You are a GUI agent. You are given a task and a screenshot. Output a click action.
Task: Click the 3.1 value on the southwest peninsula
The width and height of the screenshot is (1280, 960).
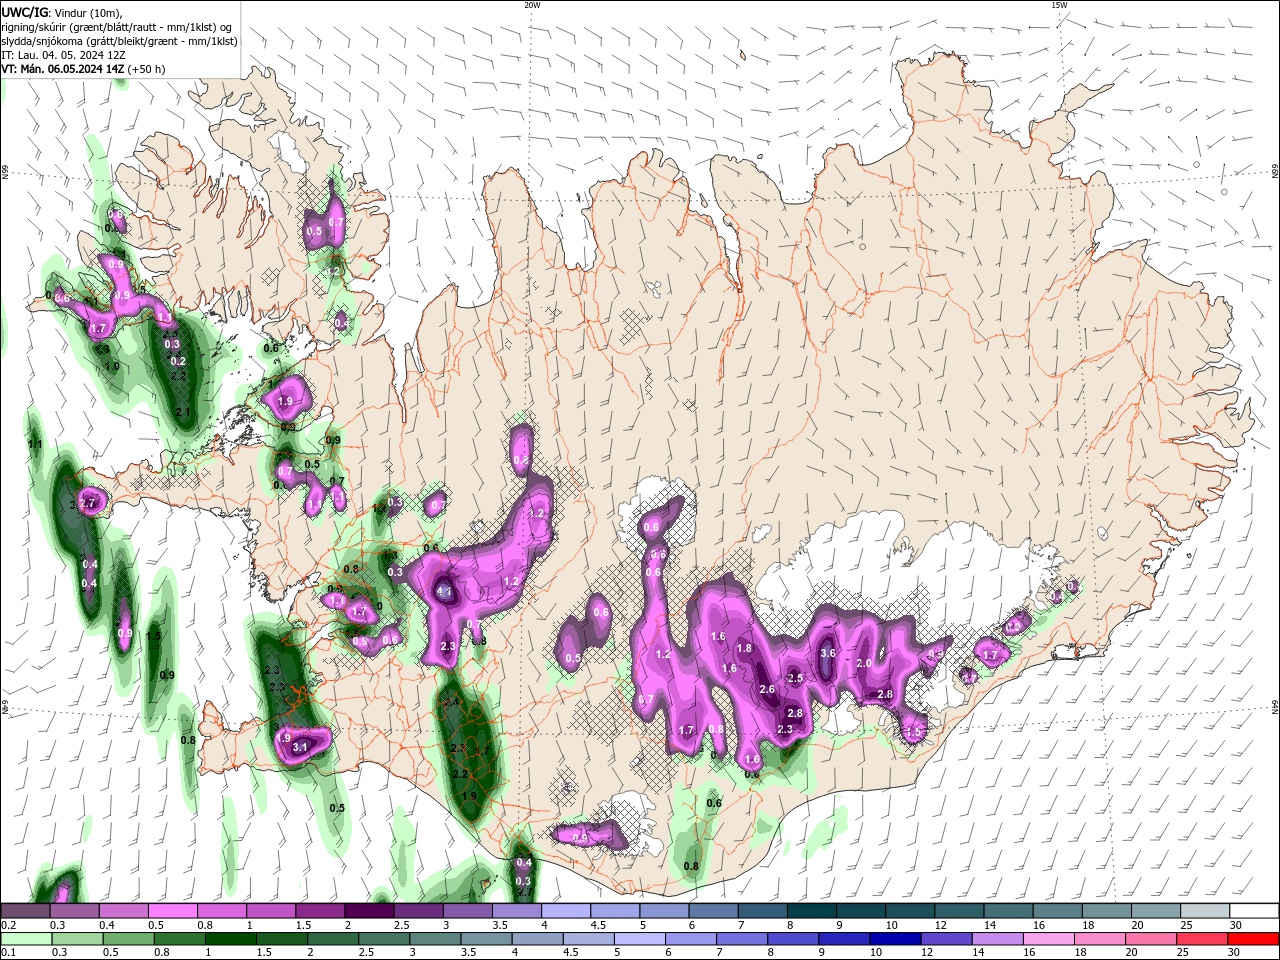(299, 747)
